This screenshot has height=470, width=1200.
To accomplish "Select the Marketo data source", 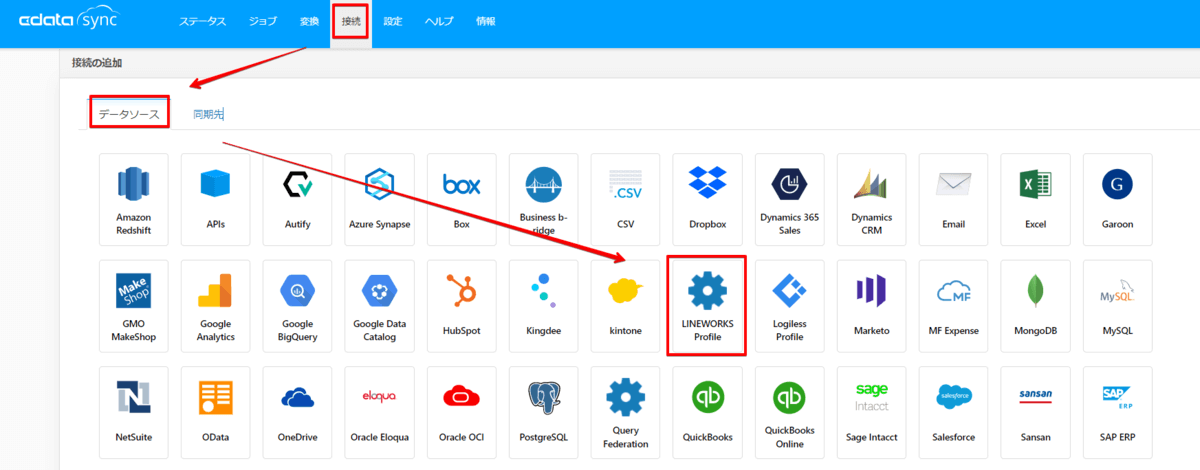I will (872, 305).
